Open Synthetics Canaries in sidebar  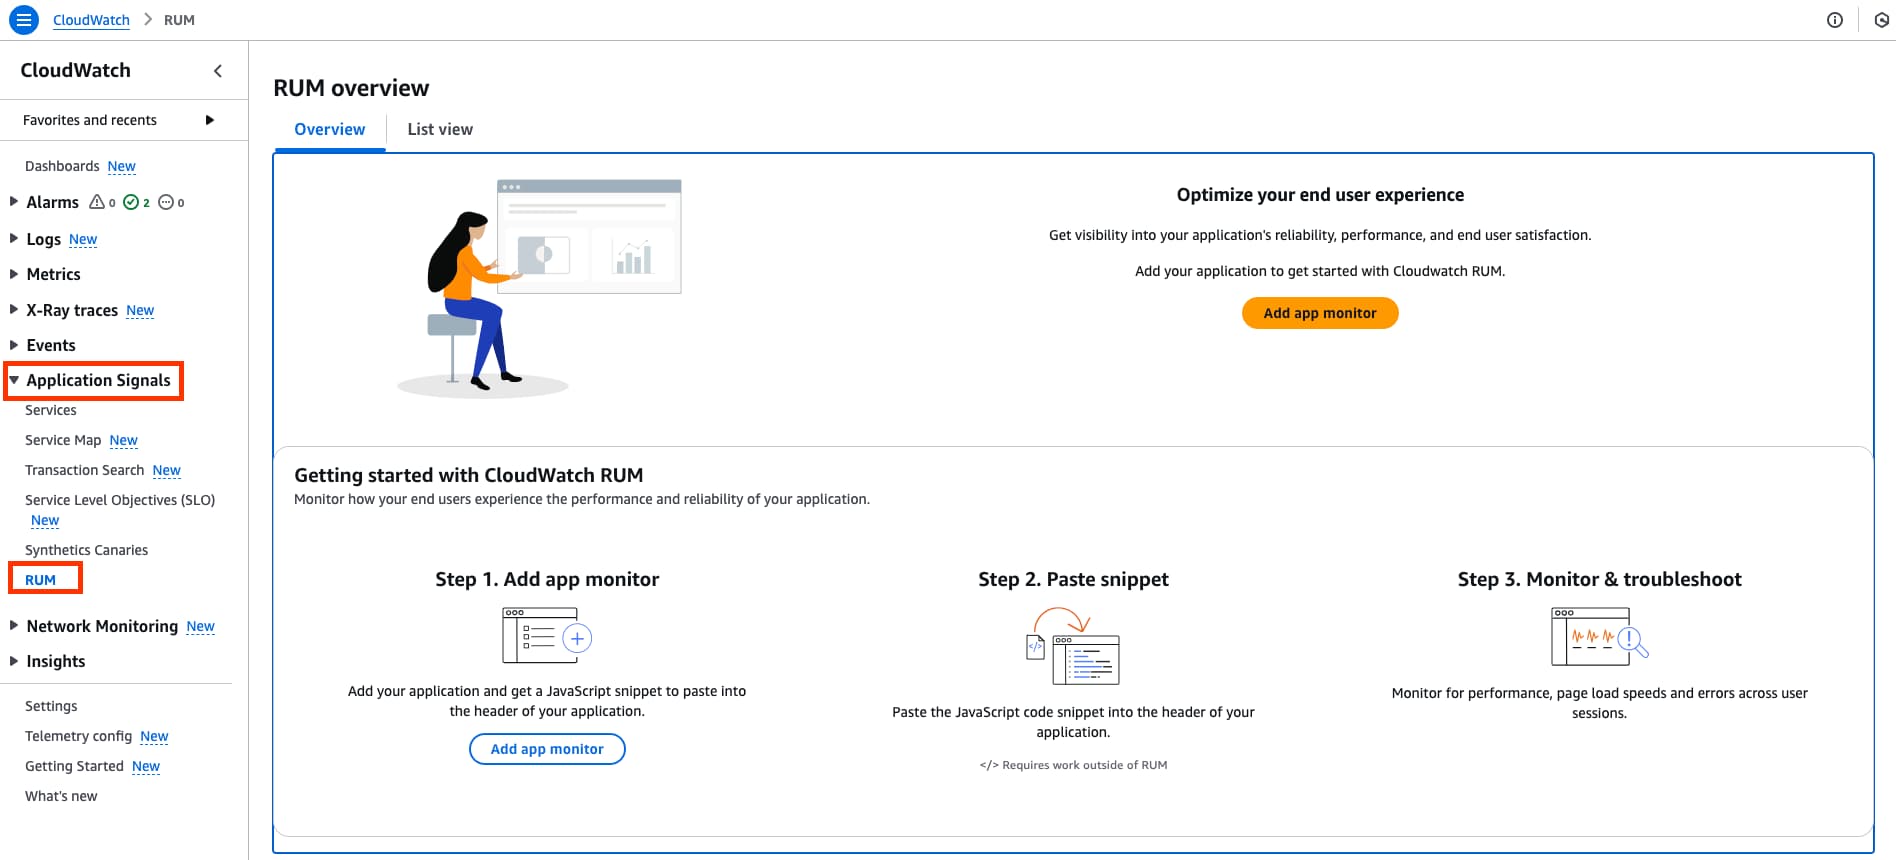coord(86,550)
